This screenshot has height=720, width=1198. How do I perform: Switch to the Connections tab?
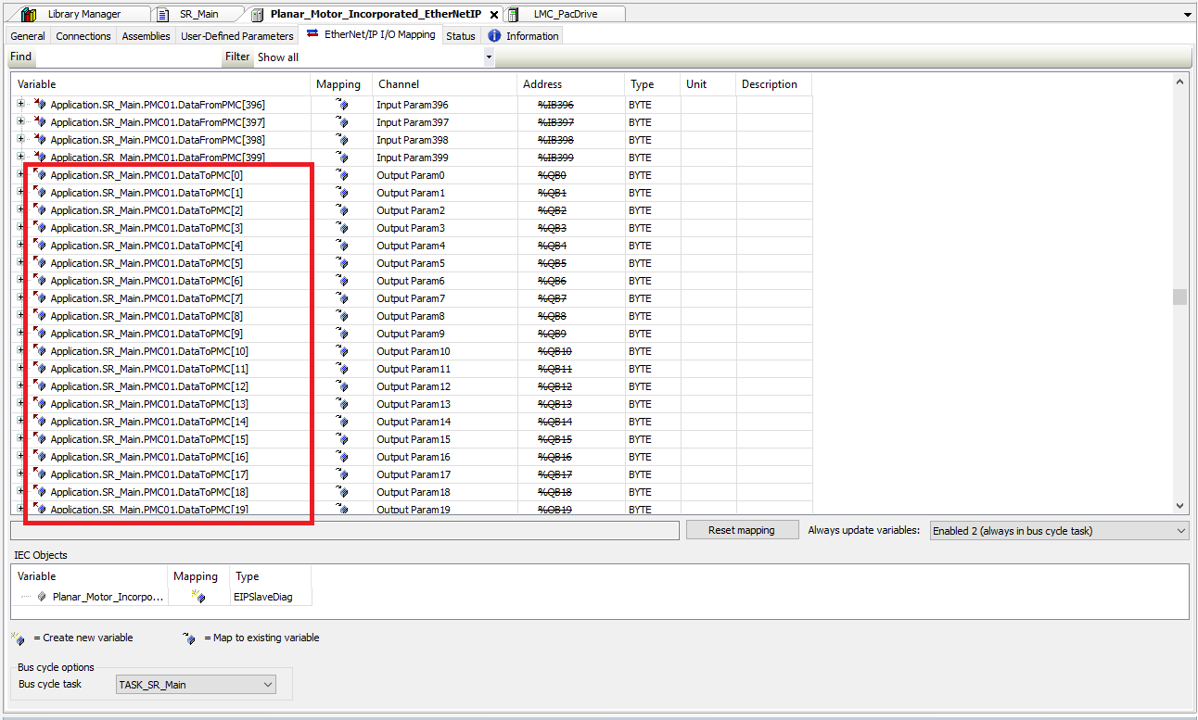[82, 35]
